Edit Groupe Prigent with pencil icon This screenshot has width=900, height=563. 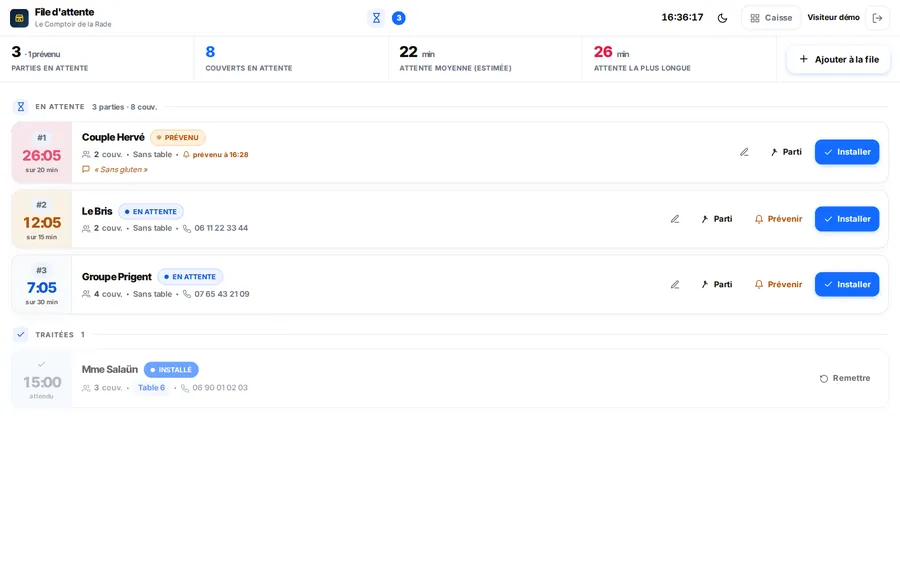tap(675, 284)
